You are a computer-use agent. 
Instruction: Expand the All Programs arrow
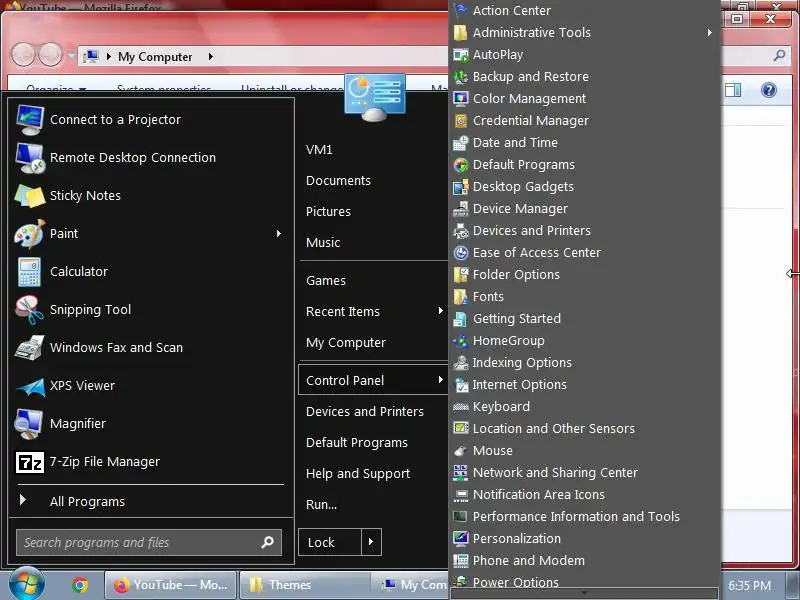(x=22, y=499)
